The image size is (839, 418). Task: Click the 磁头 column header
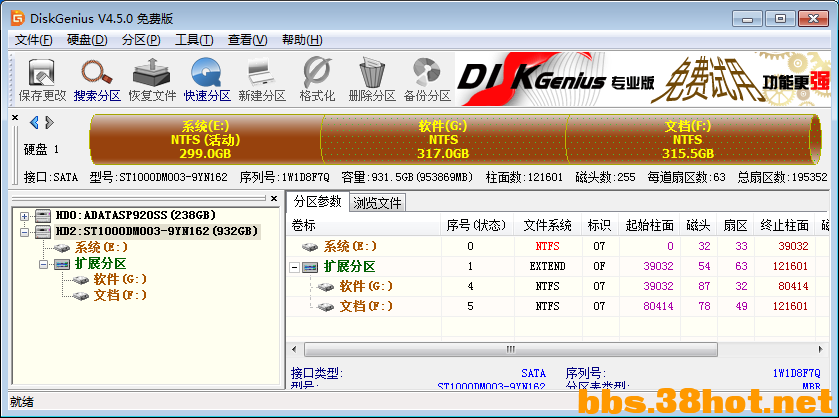click(x=699, y=226)
